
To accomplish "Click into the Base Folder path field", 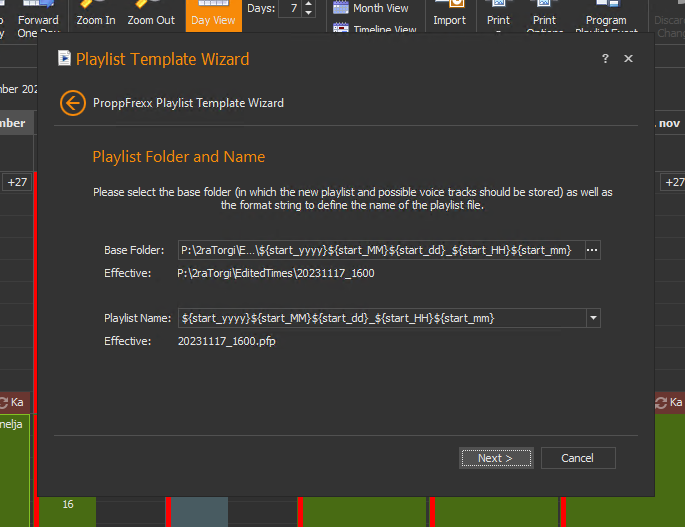I will [380, 250].
